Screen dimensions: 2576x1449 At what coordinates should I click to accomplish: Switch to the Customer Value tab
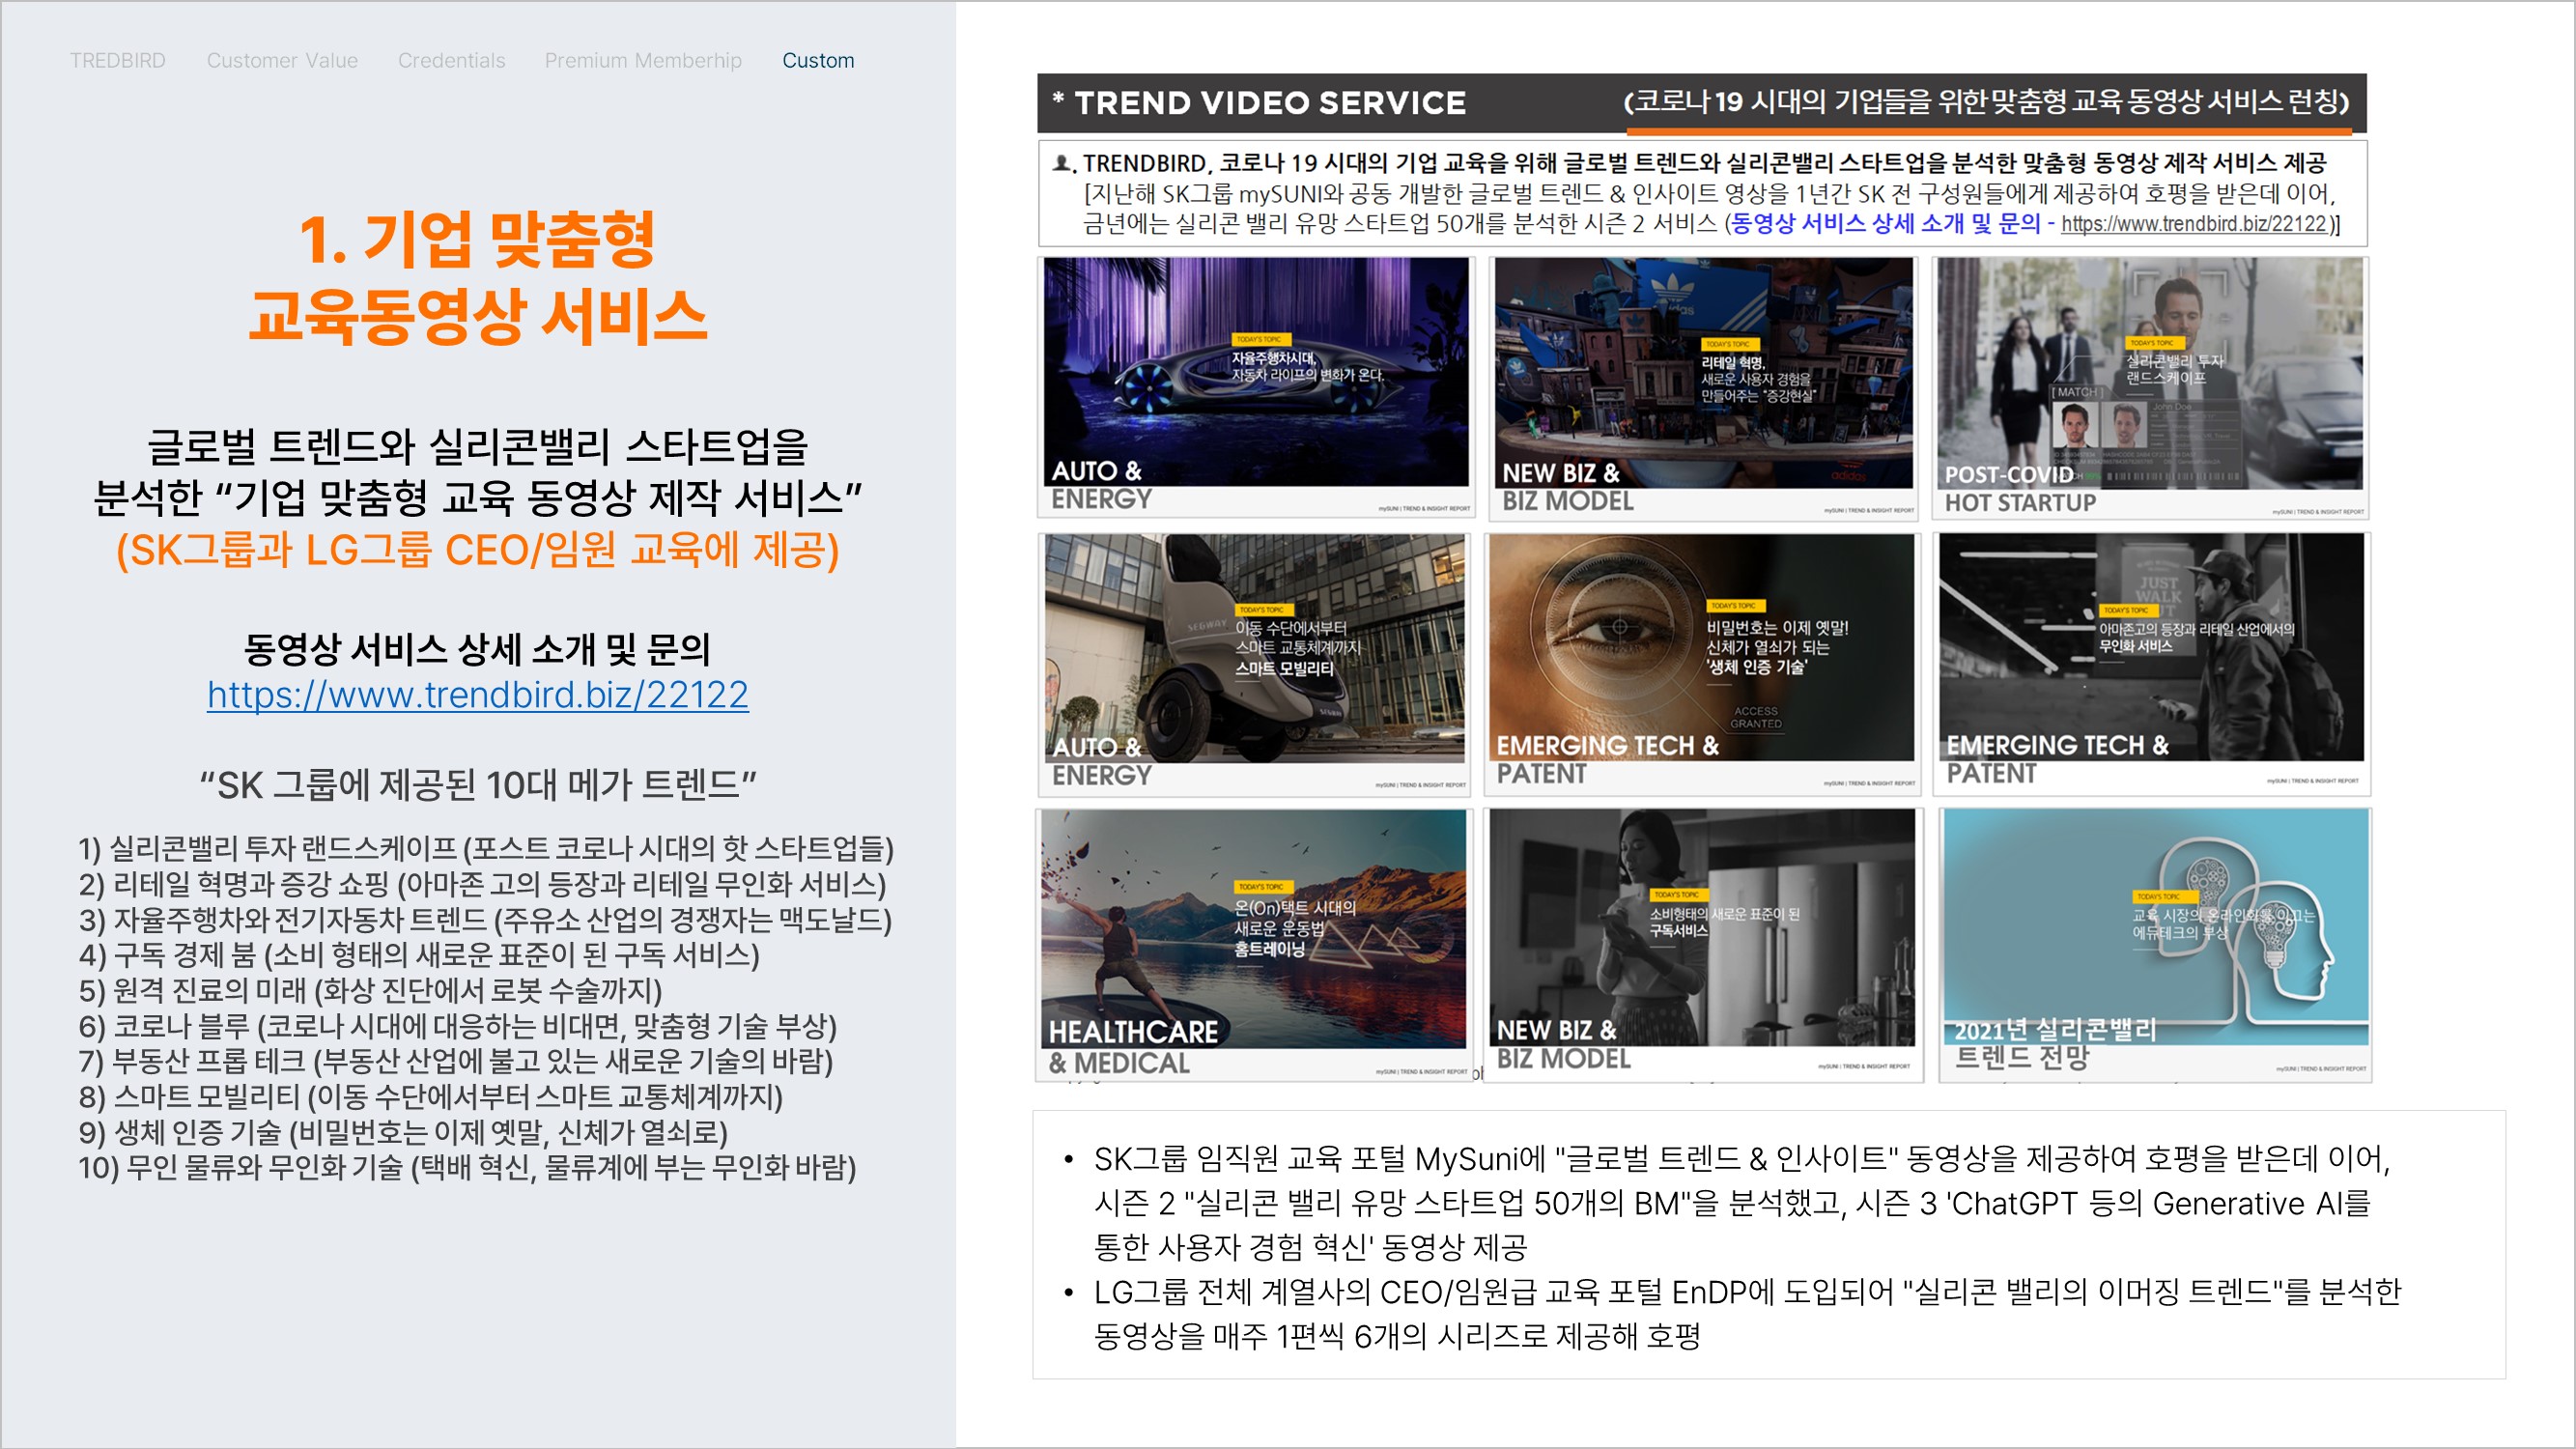tap(282, 61)
